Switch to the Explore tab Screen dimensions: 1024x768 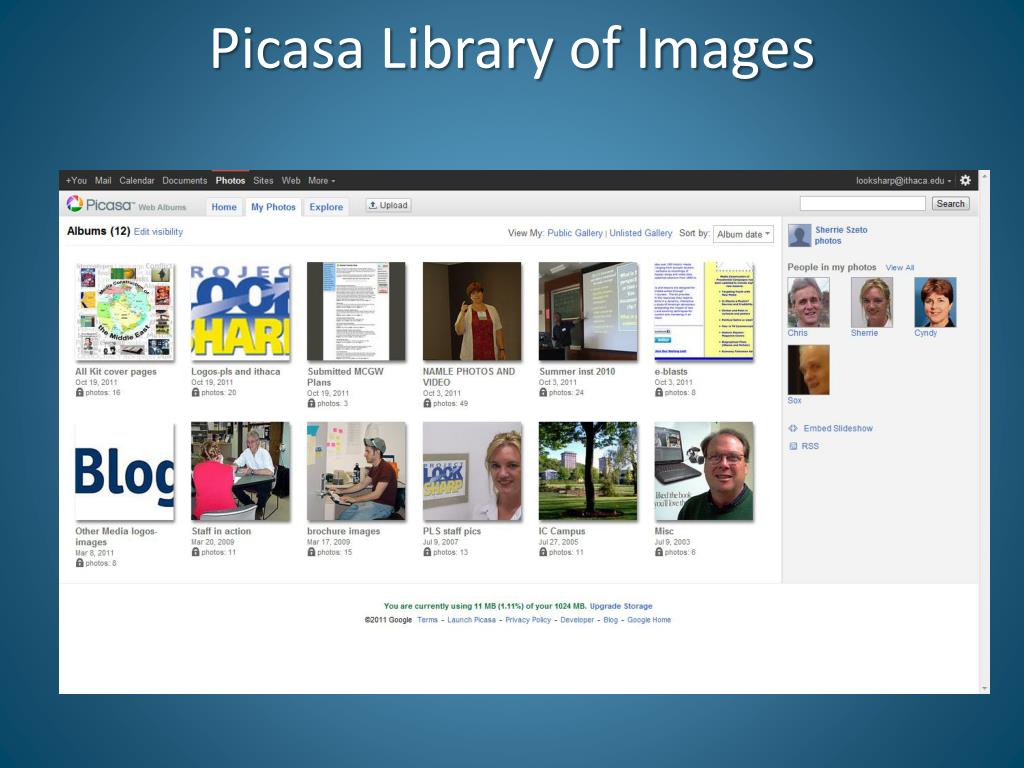tap(326, 207)
